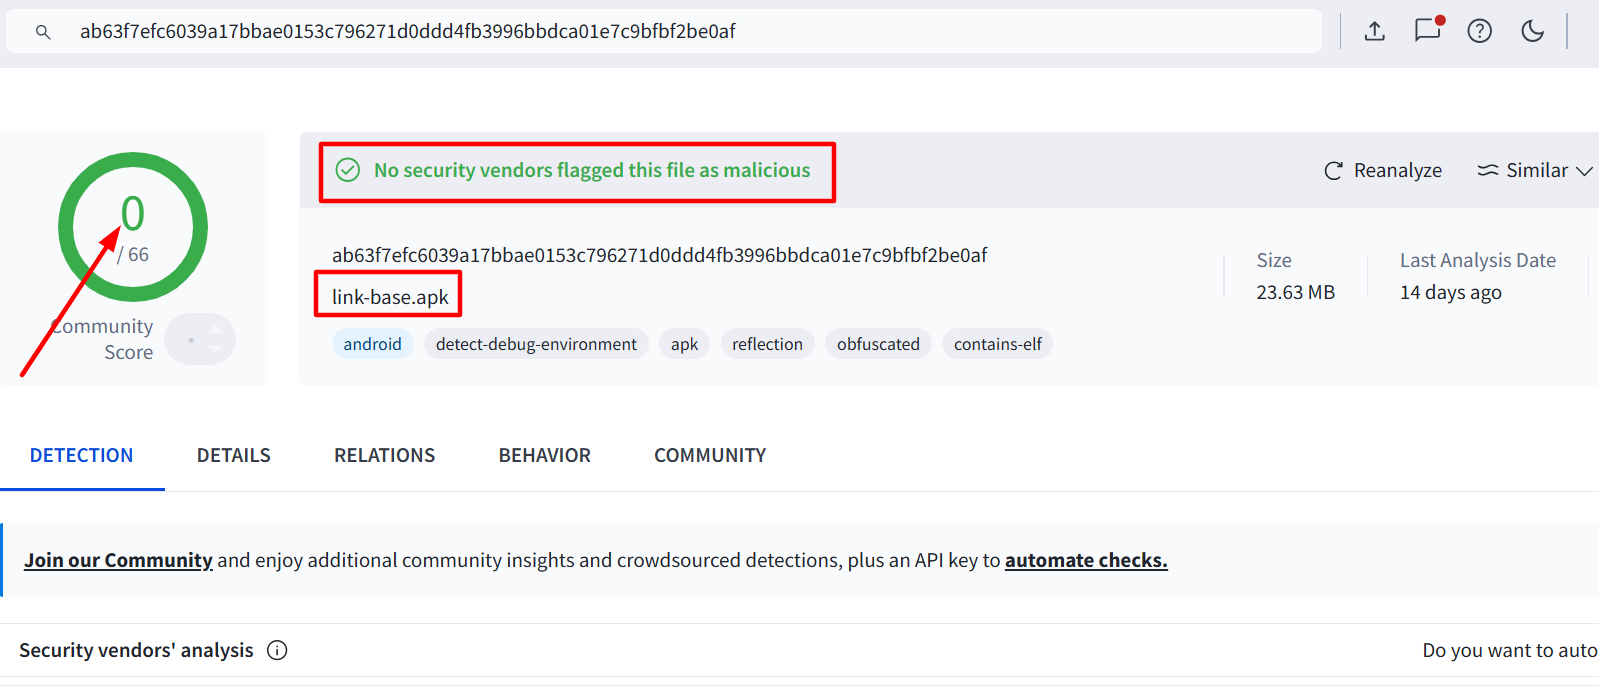Open the automate checks link
Image resolution: width=1599 pixels, height=695 pixels.
[x=1086, y=560]
